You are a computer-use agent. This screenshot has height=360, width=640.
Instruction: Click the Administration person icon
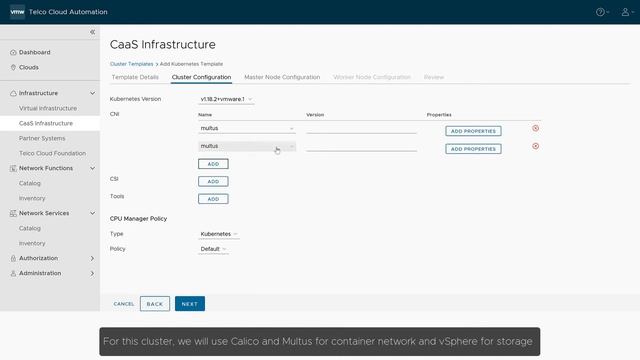[x=13, y=273]
